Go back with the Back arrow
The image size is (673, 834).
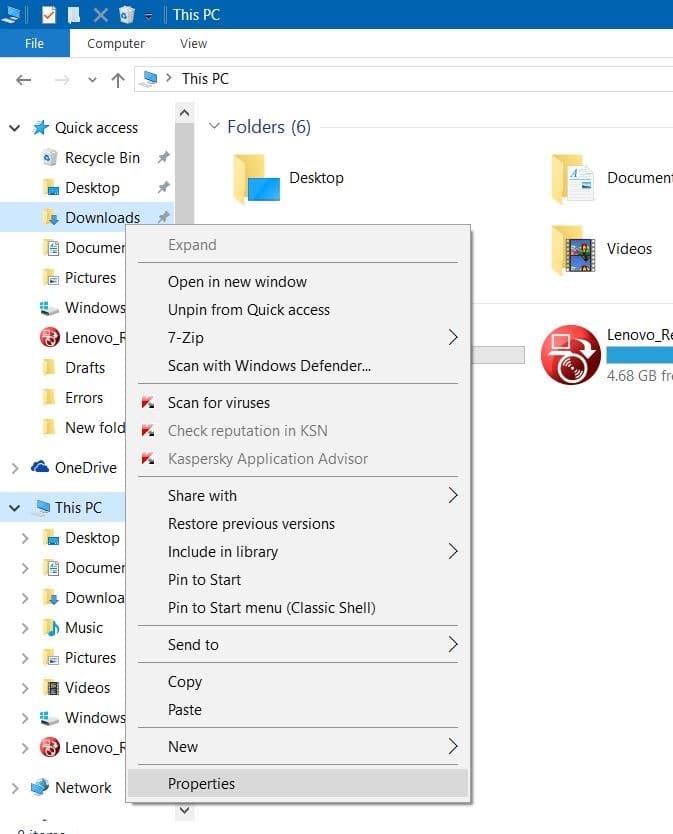coord(23,80)
